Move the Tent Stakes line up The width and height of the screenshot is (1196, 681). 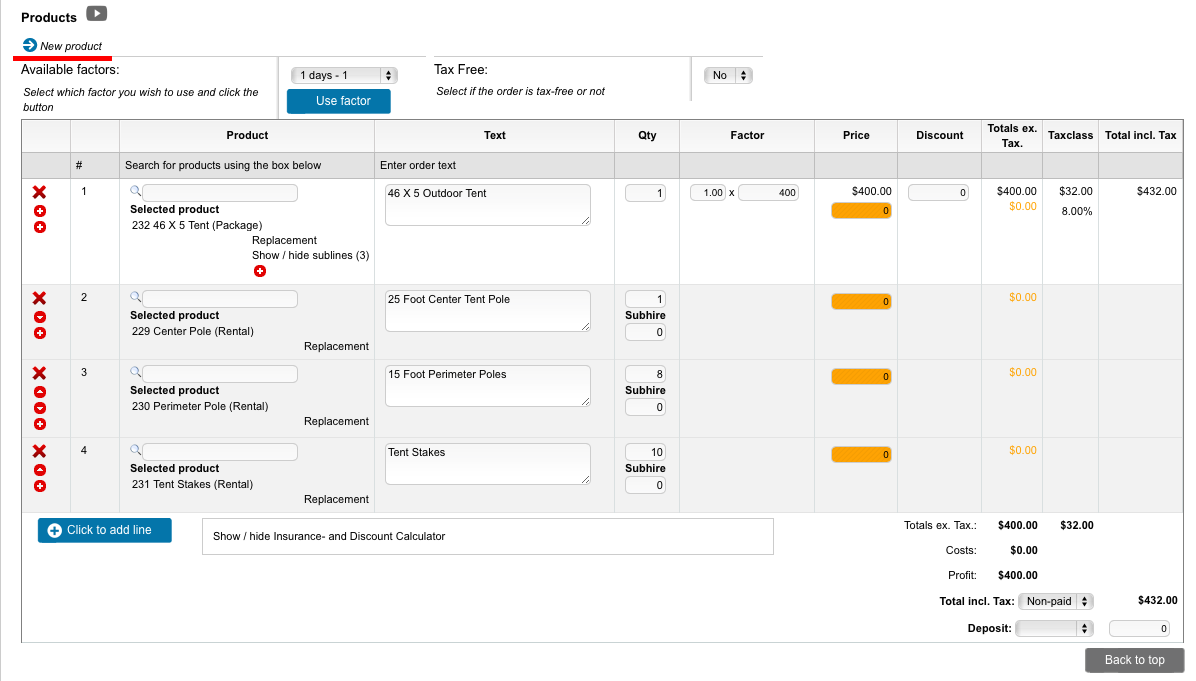40,471
